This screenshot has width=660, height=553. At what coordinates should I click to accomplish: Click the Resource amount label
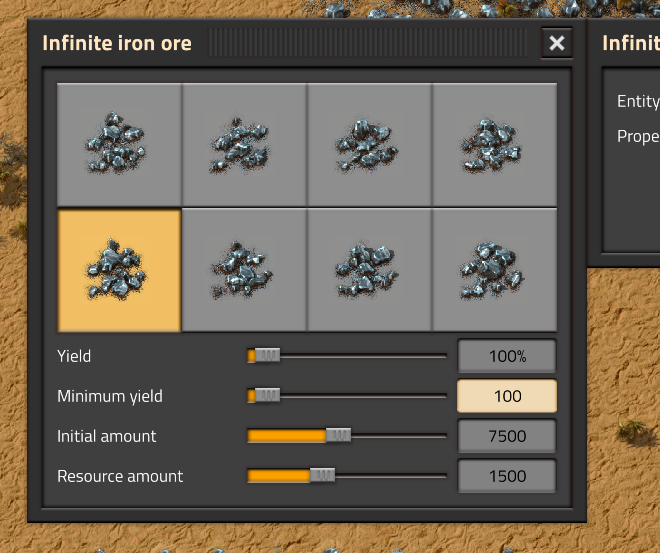pyautogui.click(x=120, y=476)
